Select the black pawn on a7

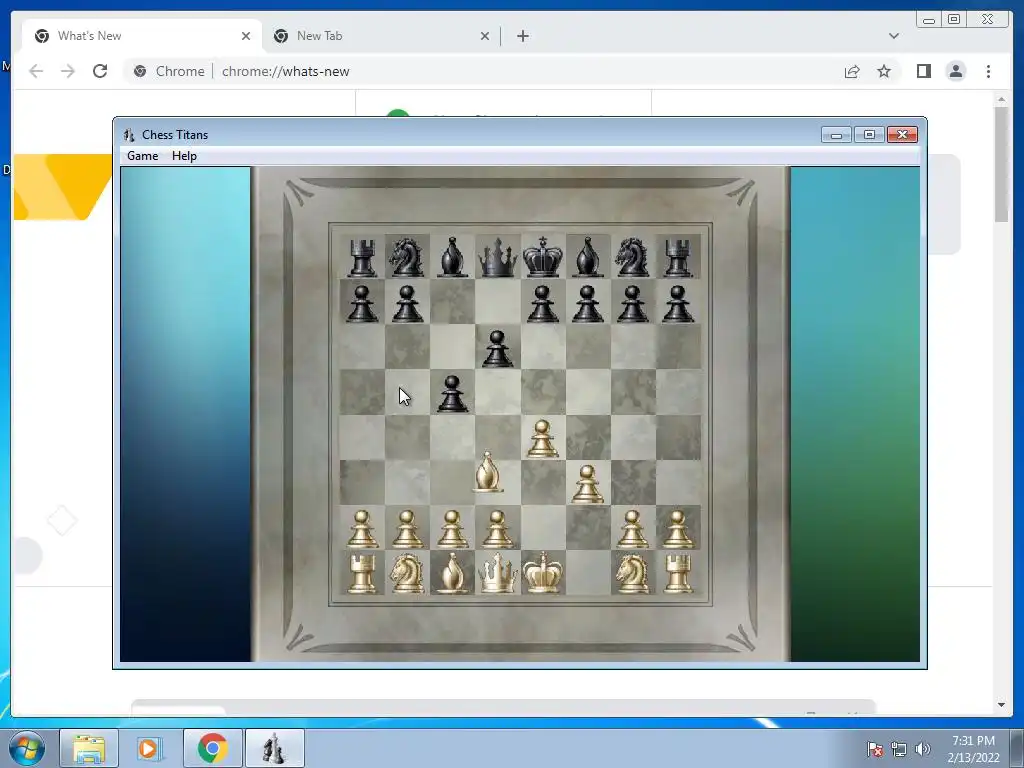pos(362,304)
